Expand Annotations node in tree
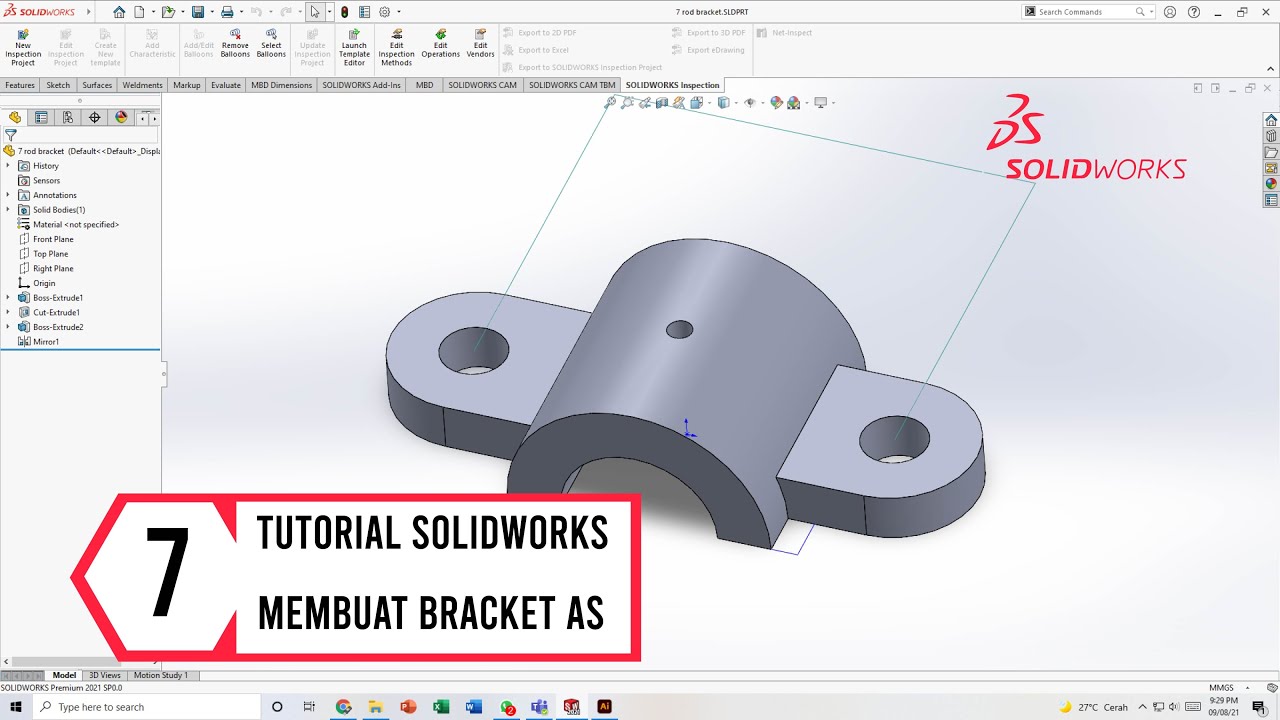 point(8,195)
